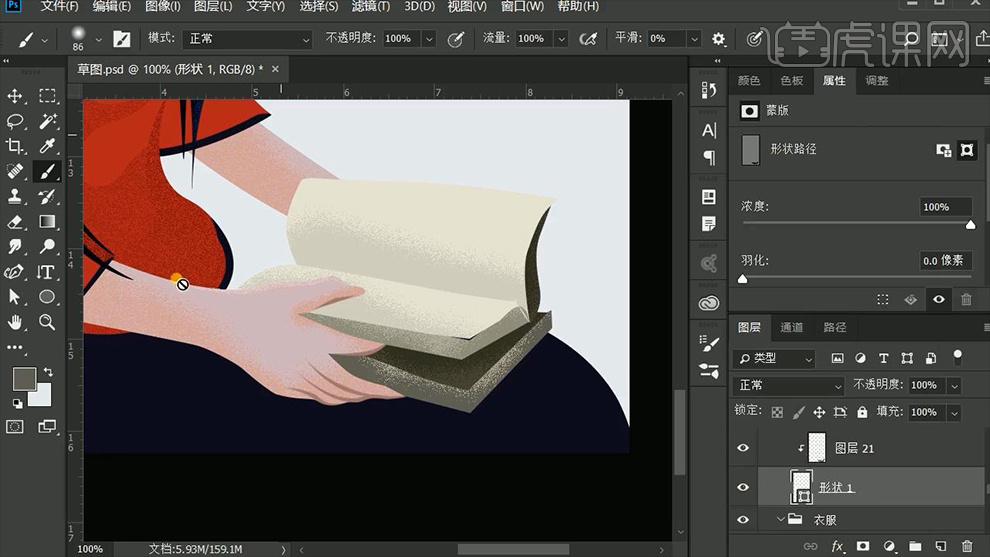The width and height of the screenshot is (990, 557).
Task: Select the Dodge tool
Action: 47,246
